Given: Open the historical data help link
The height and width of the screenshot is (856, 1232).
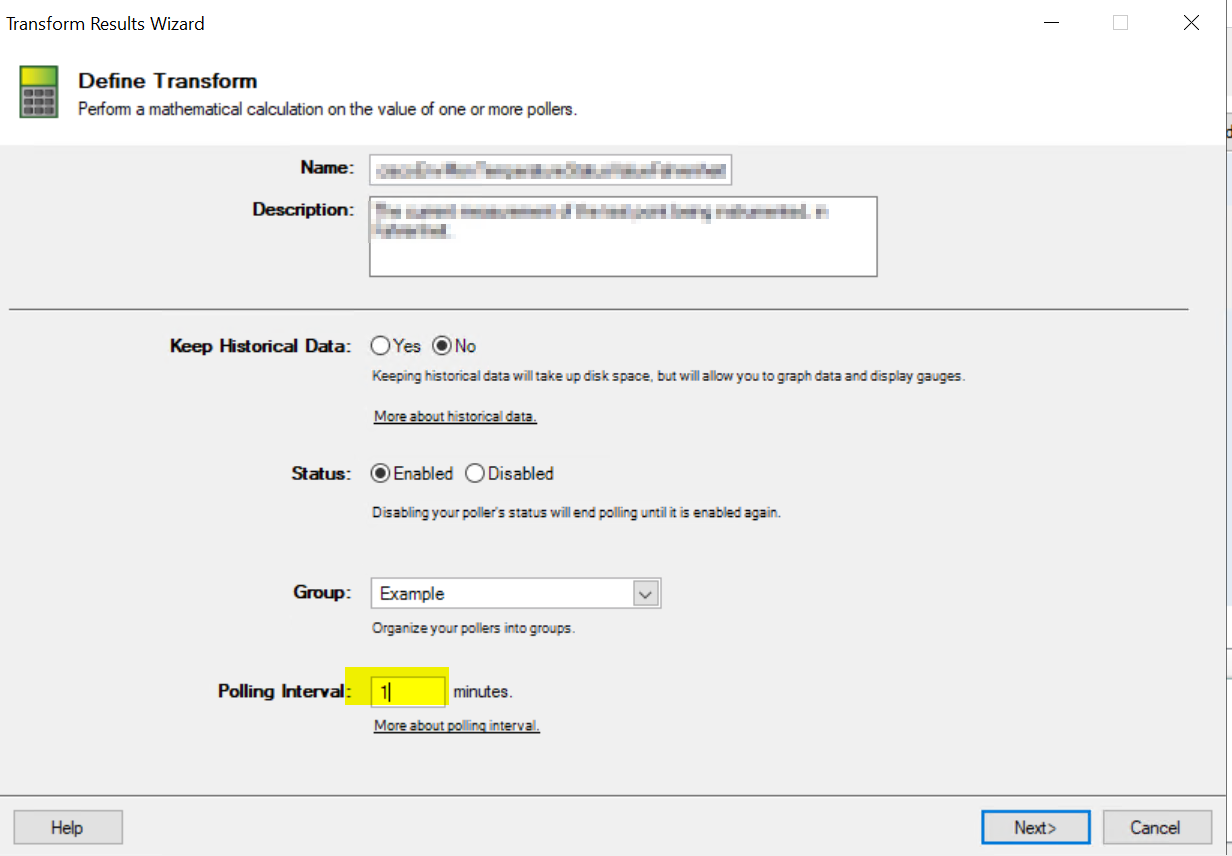Looking at the screenshot, I should pyautogui.click(x=454, y=416).
